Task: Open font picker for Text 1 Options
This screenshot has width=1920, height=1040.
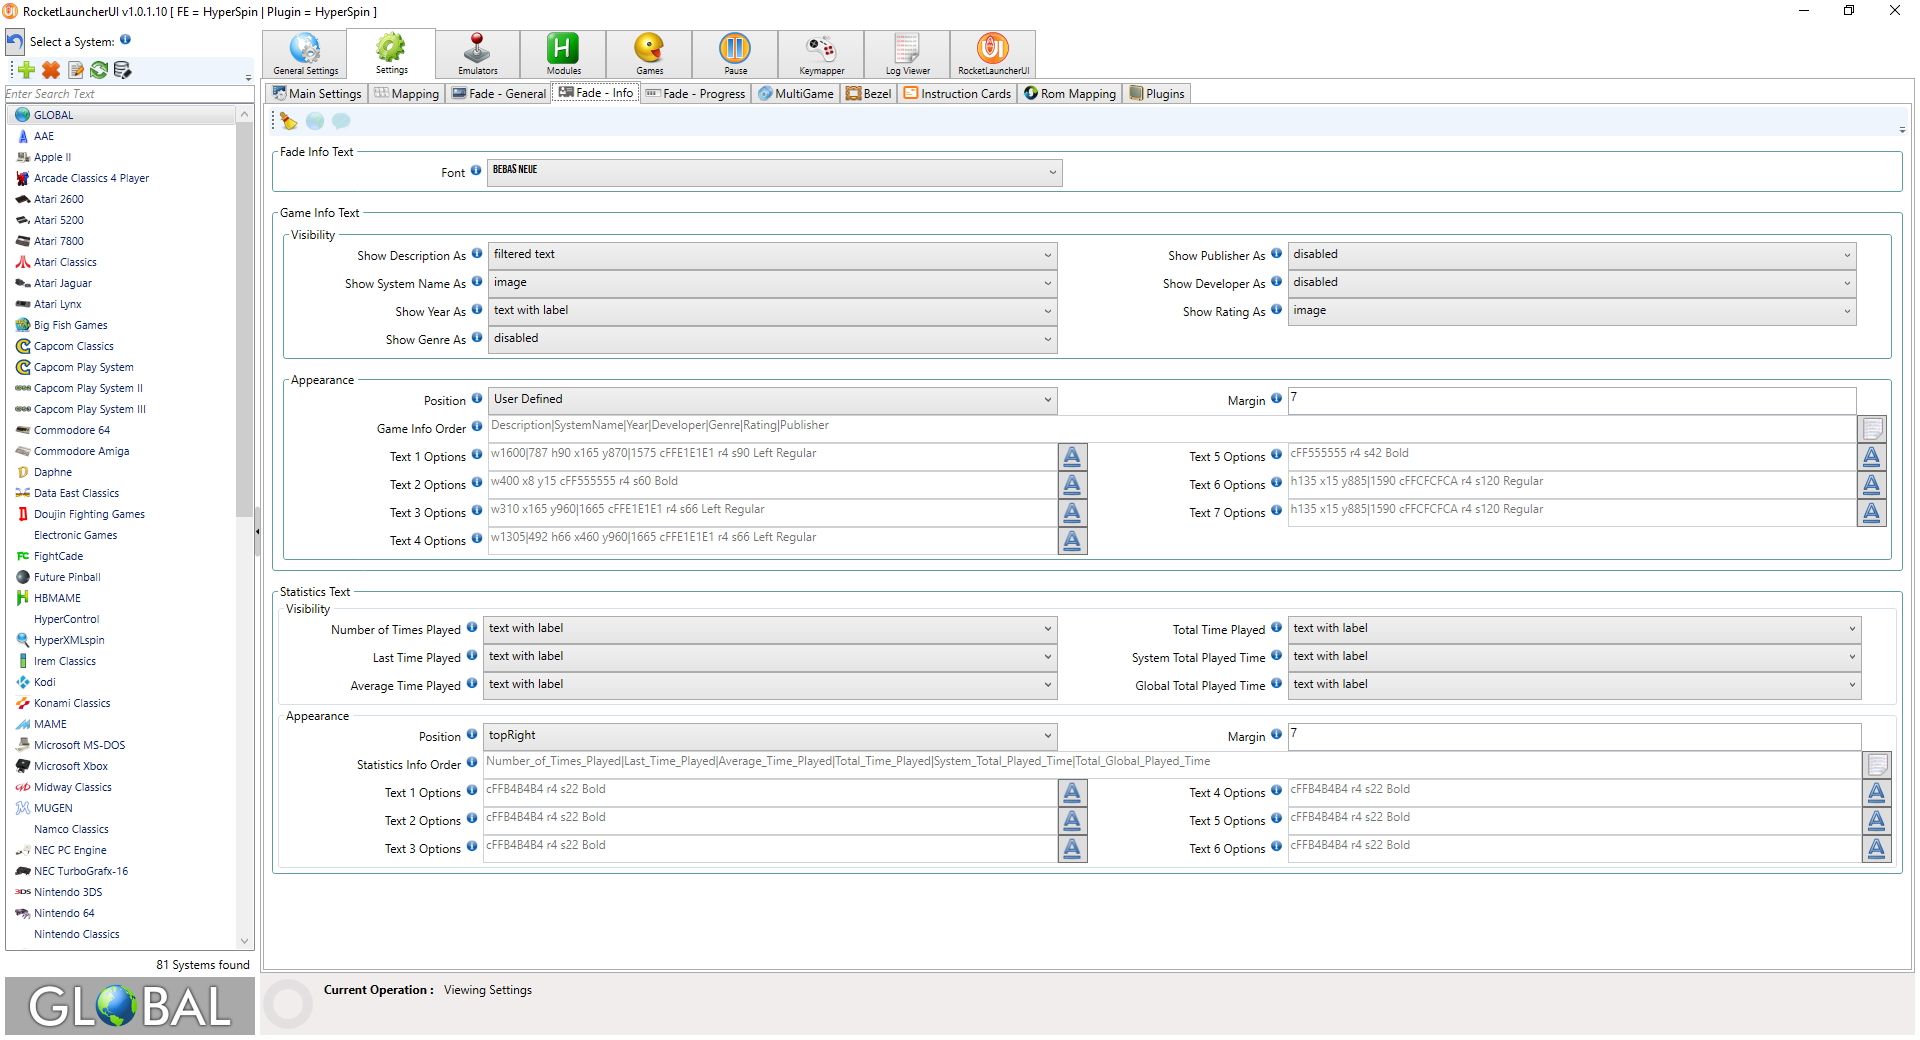Action: 1072,457
